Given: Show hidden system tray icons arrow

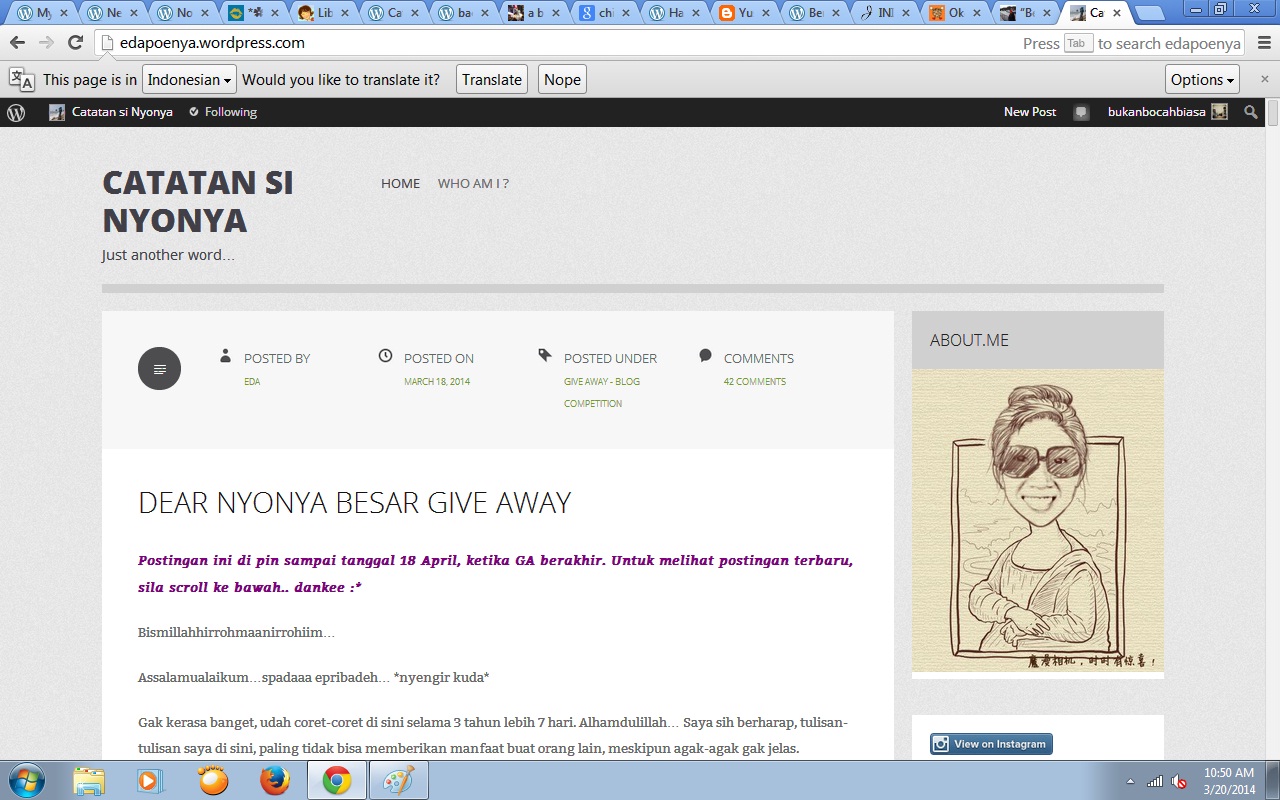Looking at the screenshot, I should (x=1130, y=781).
